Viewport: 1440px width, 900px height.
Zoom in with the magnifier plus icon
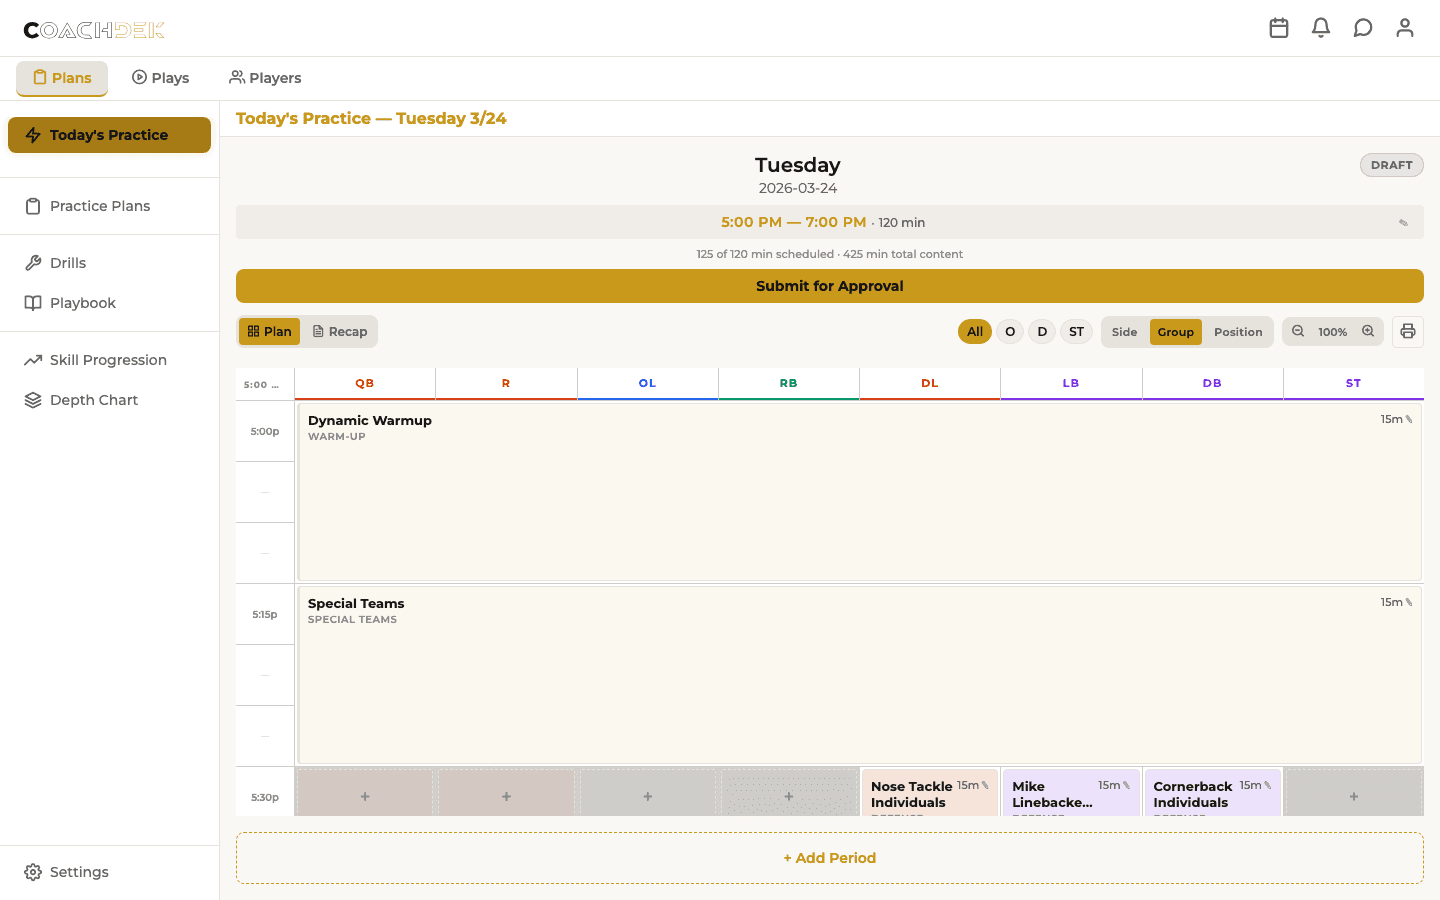(x=1368, y=331)
